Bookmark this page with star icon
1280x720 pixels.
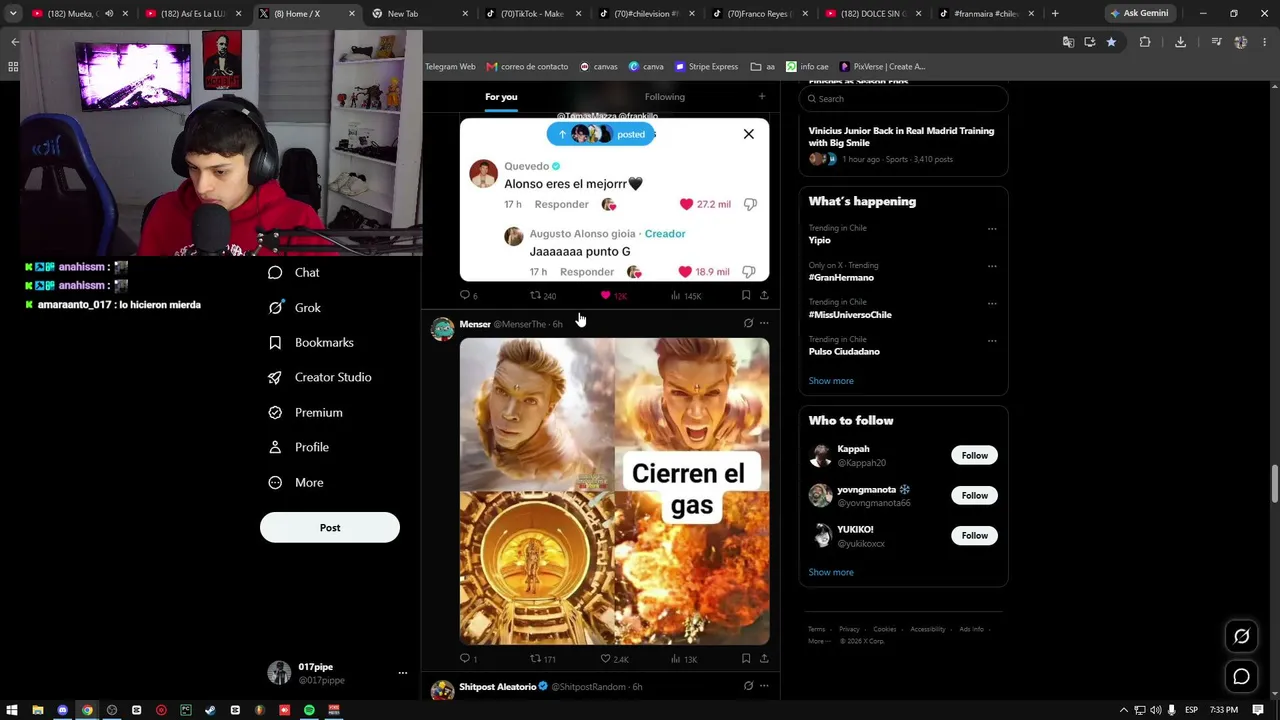pos(1111,42)
